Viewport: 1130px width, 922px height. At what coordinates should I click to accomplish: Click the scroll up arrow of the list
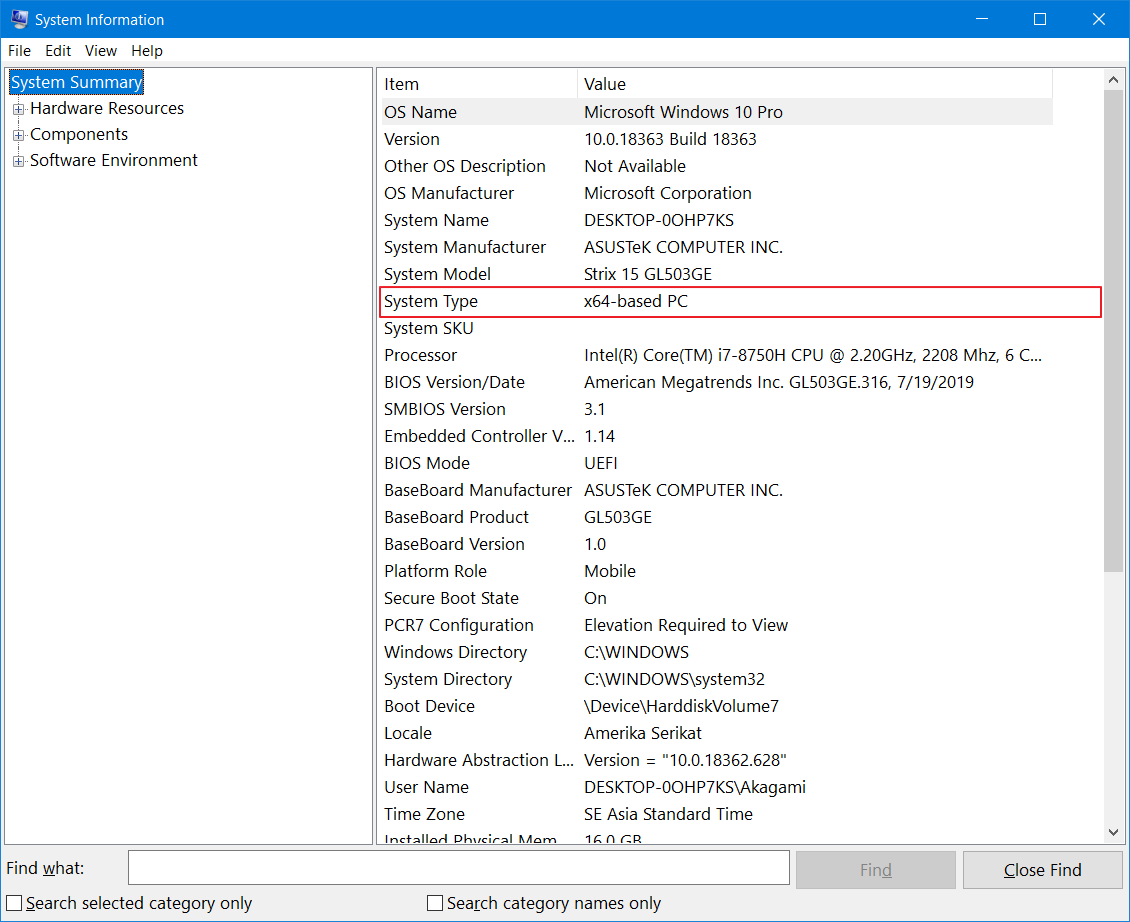(x=1114, y=79)
